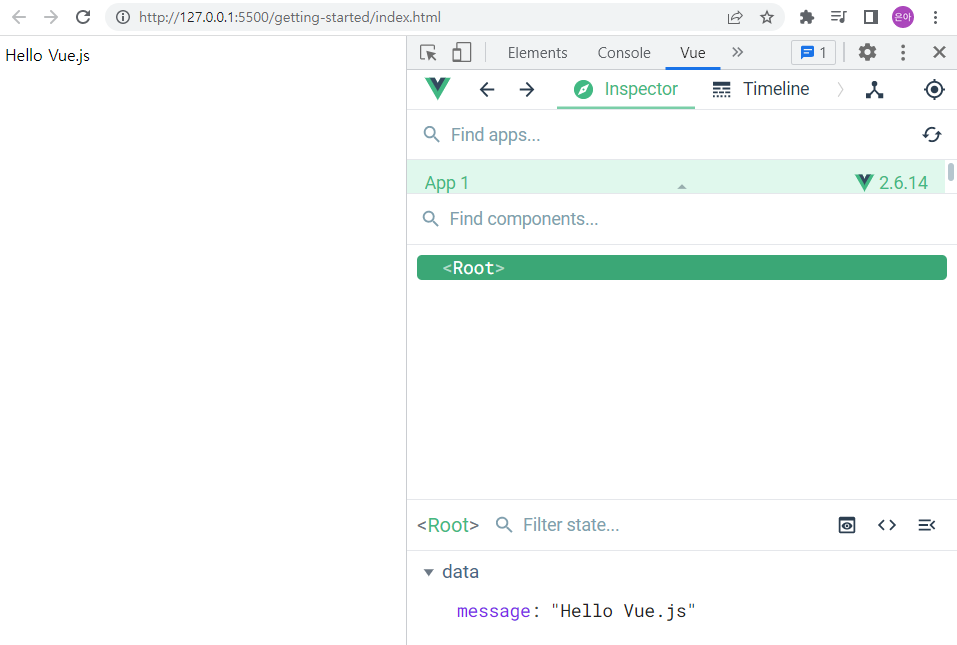
Task: Click scroll to component eye icon
Action: point(847,525)
